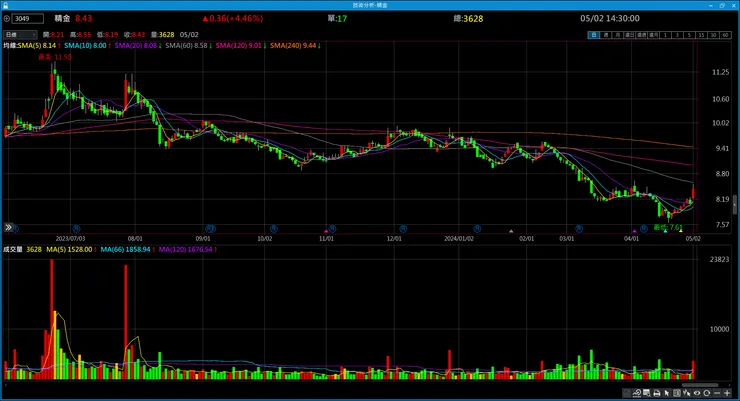Select the 還月 adjusted monthly period button
This screenshot has width=740, height=401.
click(x=653, y=35)
